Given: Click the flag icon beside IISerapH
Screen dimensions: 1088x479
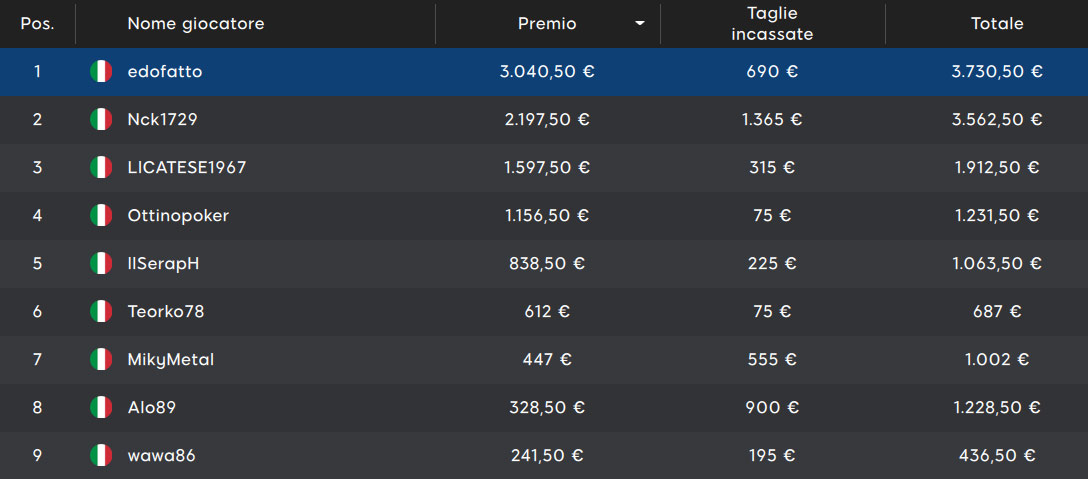Looking at the screenshot, I should [x=101, y=263].
